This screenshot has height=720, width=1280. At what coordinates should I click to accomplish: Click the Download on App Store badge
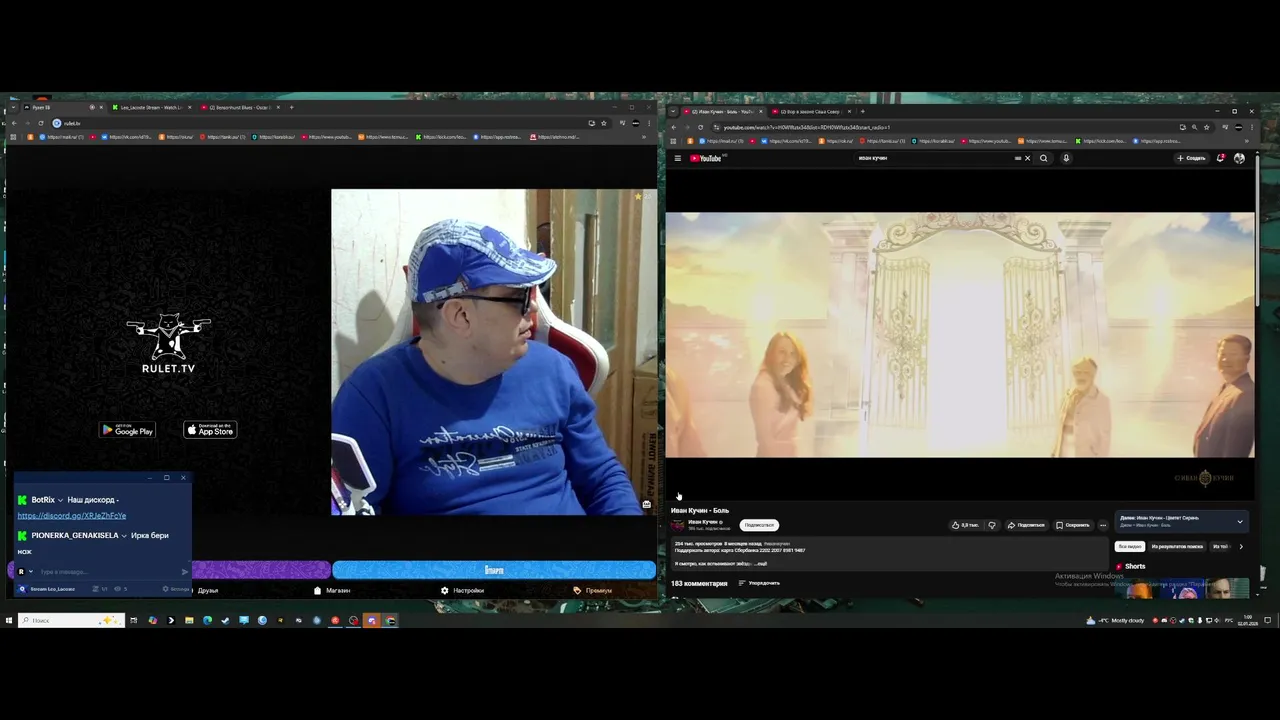click(210, 430)
